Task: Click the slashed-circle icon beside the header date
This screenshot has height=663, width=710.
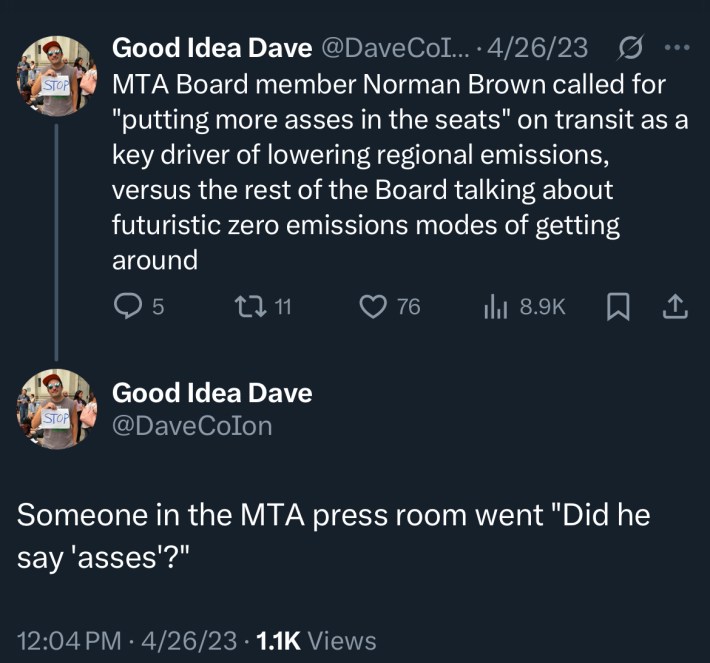Action: pos(631,46)
